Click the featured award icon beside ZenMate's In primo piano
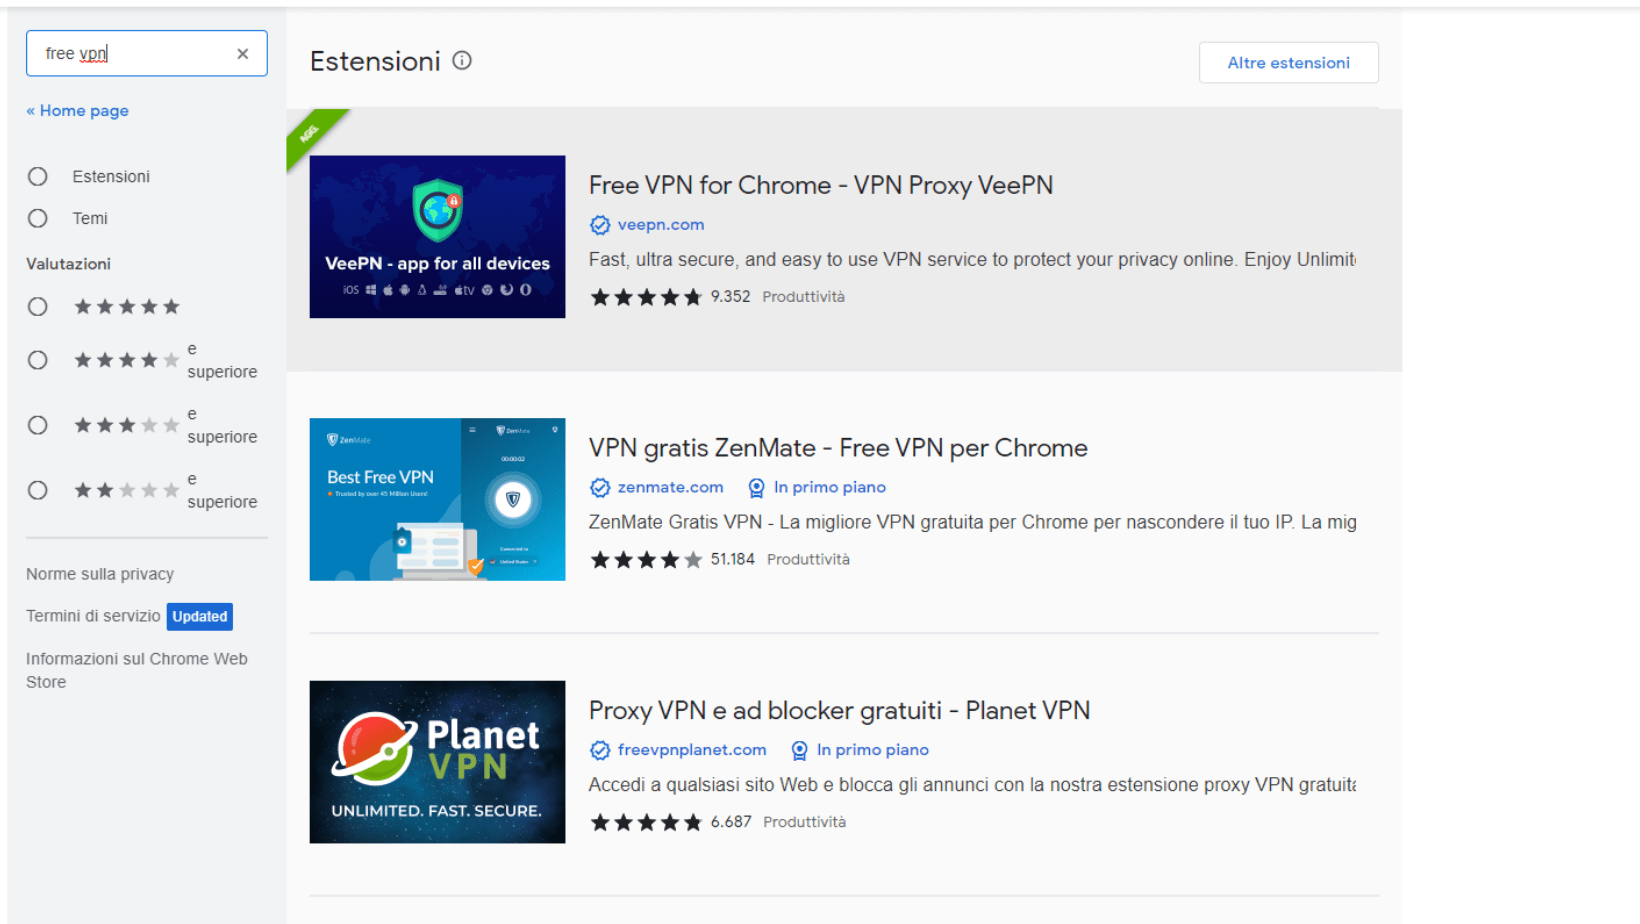1640x924 pixels. pyautogui.click(x=757, y=487)
